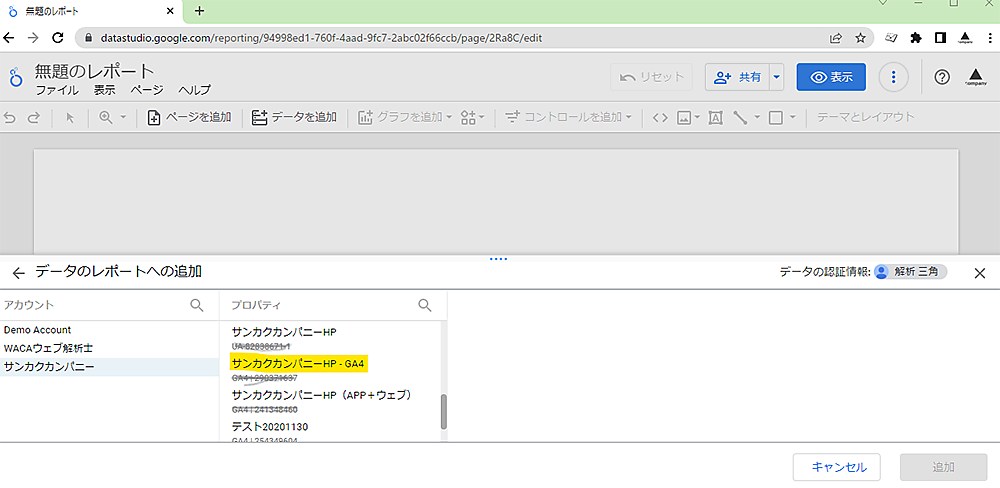1000x488 pixels.
Task: Open the community visualizations icon
Action: pyautogui.click(x=469, y=117)
